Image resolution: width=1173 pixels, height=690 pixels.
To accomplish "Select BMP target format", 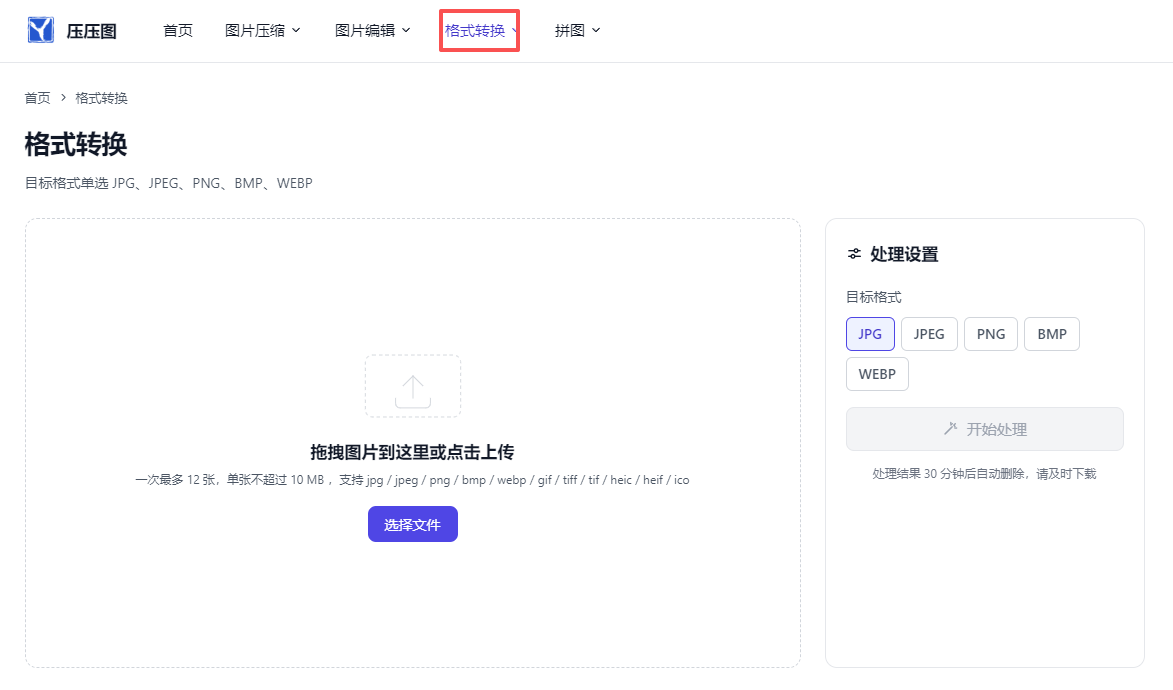I will (1052, 334).
